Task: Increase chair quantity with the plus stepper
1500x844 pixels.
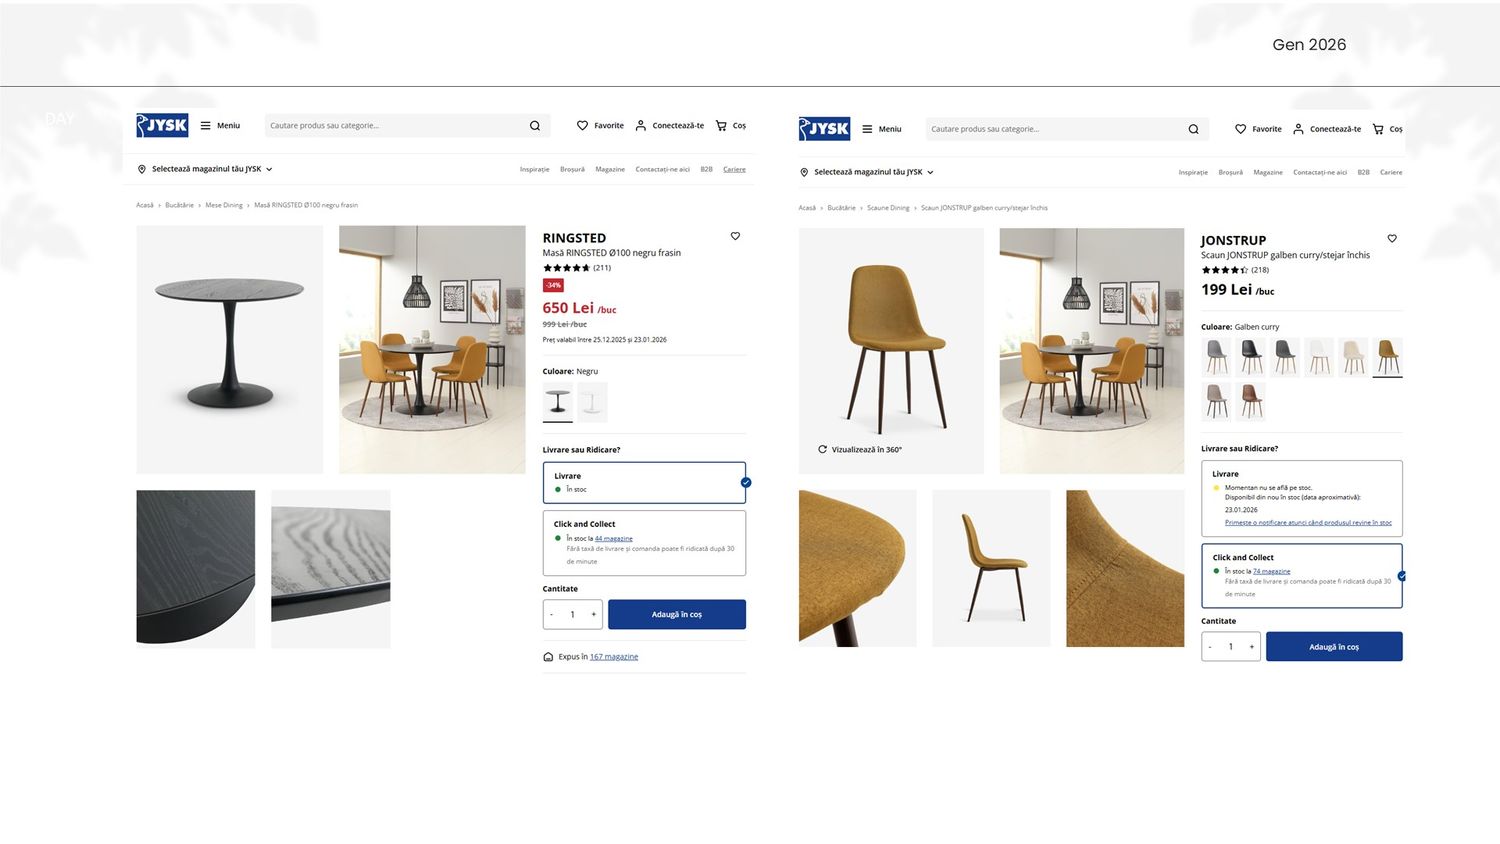Action: [1251, 647]
